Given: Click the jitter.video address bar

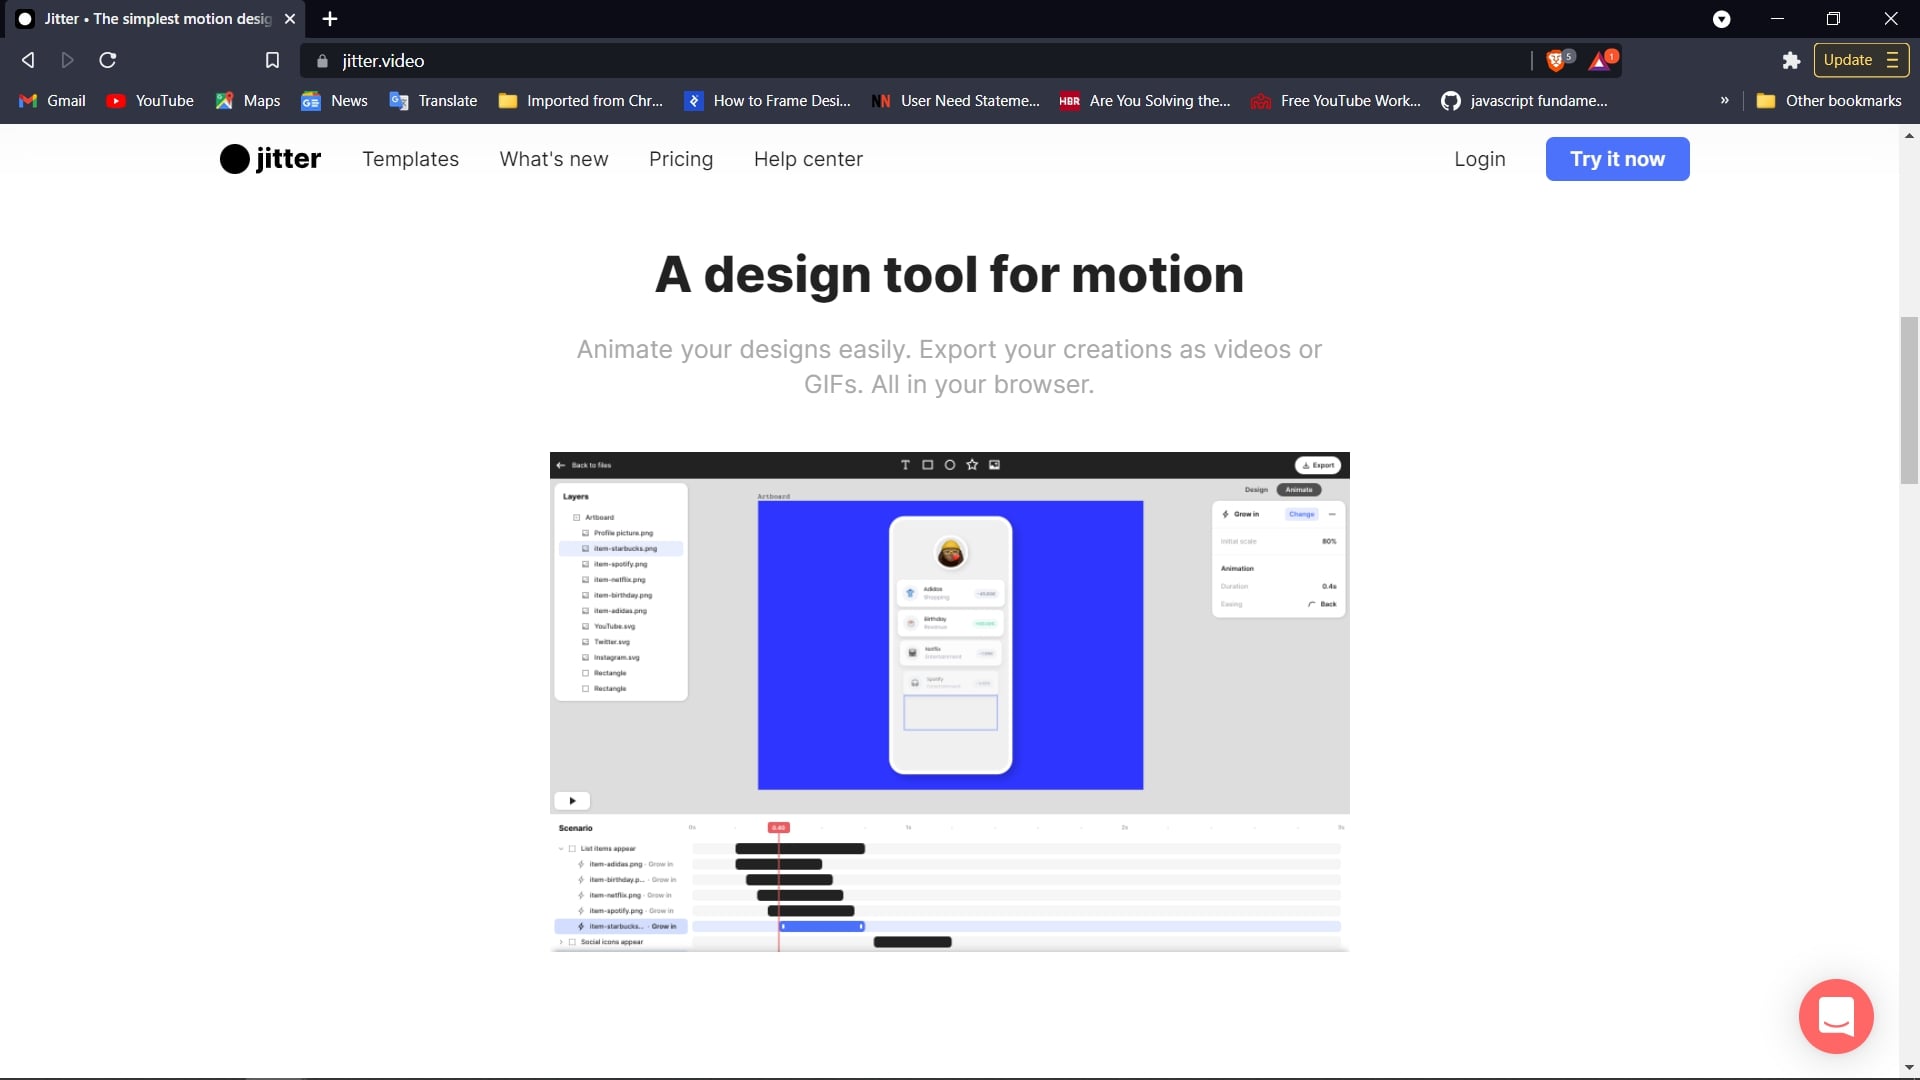Looking at the screenshot, I should [x=900, y=61].
